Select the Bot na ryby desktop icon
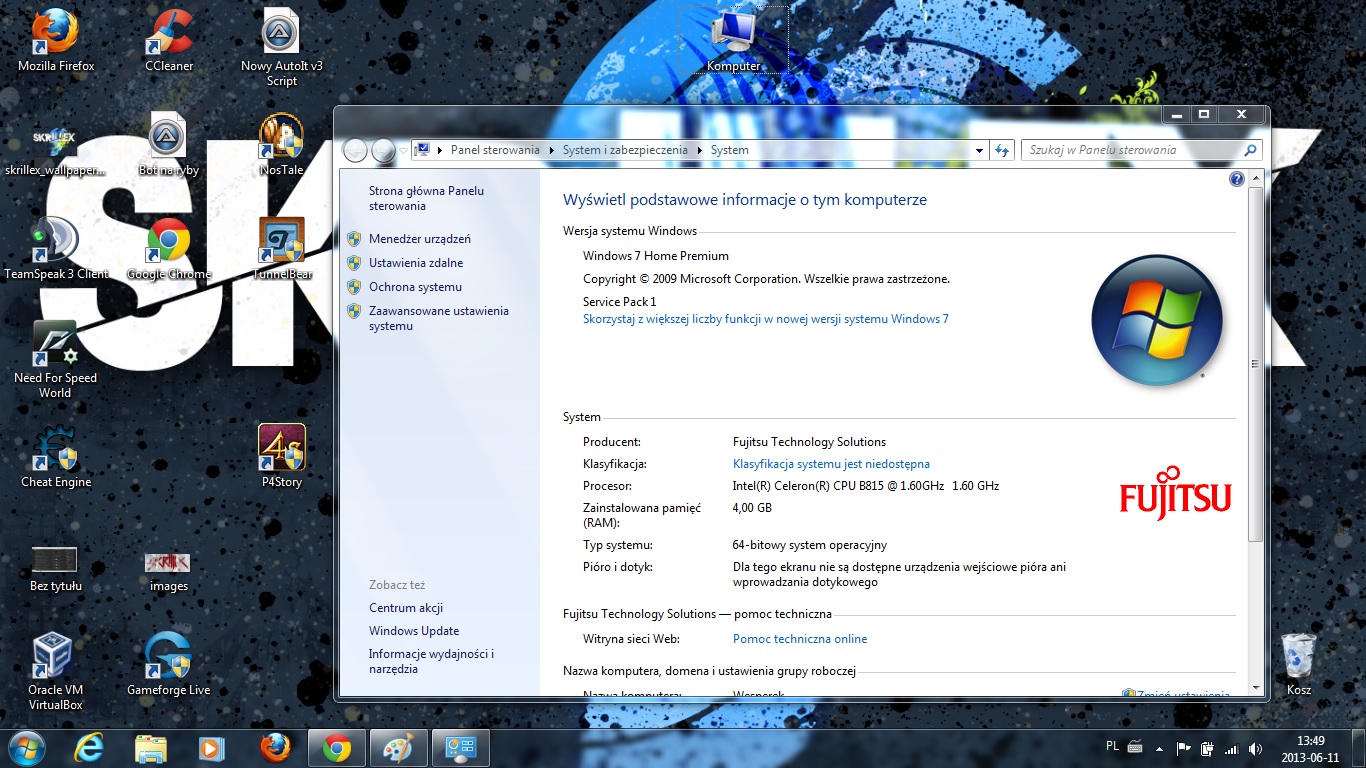 click(x=169, y=145)
